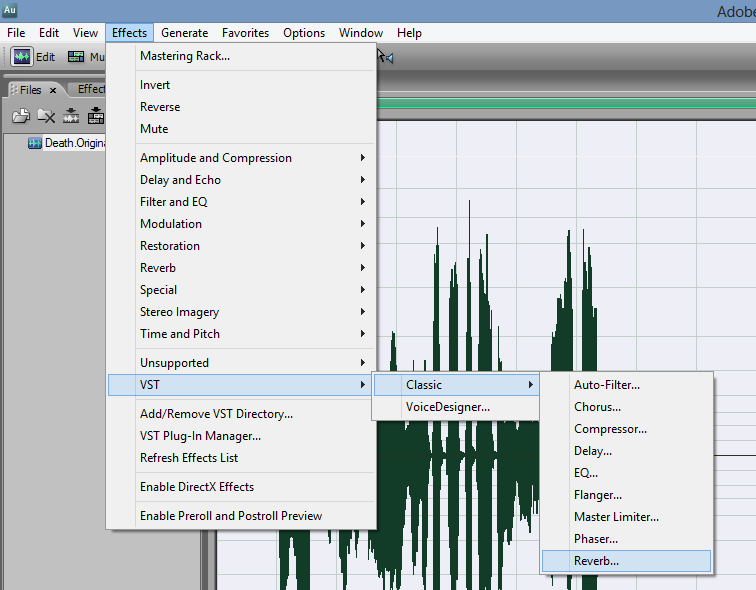Switch to Edit view waveform icon

coord(22,57)
